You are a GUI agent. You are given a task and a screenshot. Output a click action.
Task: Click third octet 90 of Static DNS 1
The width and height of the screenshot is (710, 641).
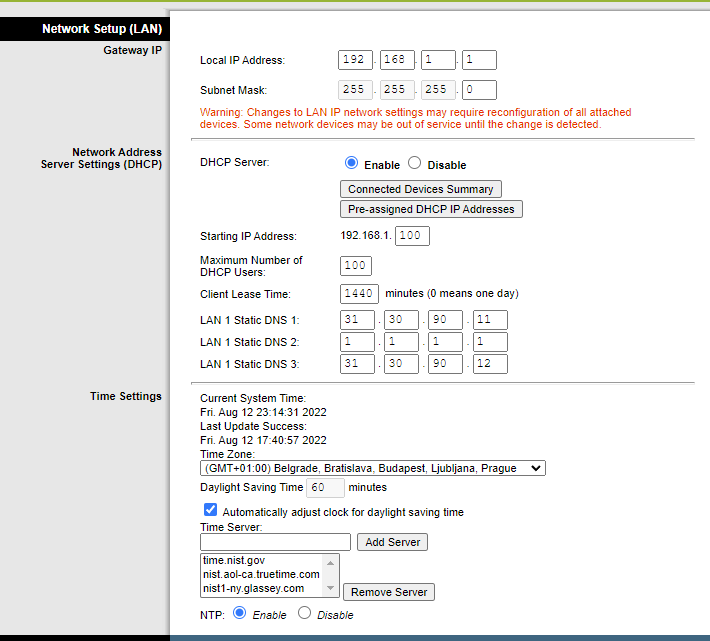[x=446, y=320]
